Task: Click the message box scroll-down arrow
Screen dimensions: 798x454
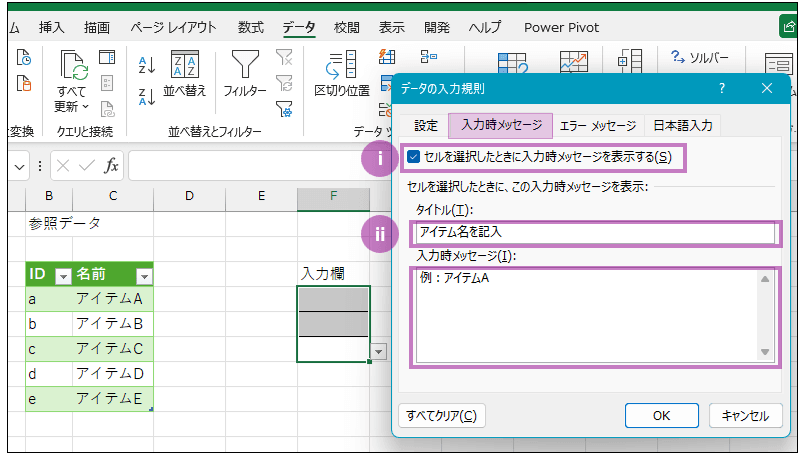Action: [x=765, y=352]
